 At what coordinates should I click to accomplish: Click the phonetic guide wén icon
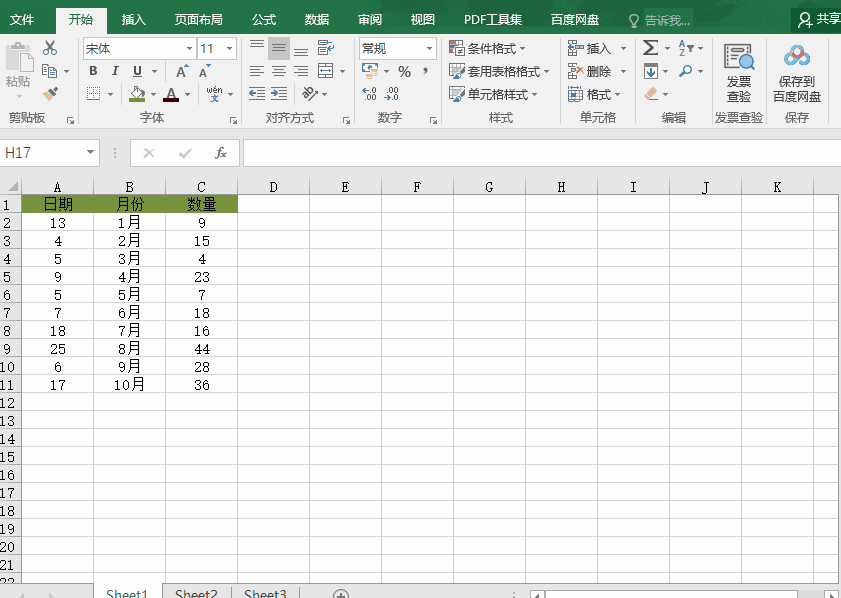[x=215, y=94]
